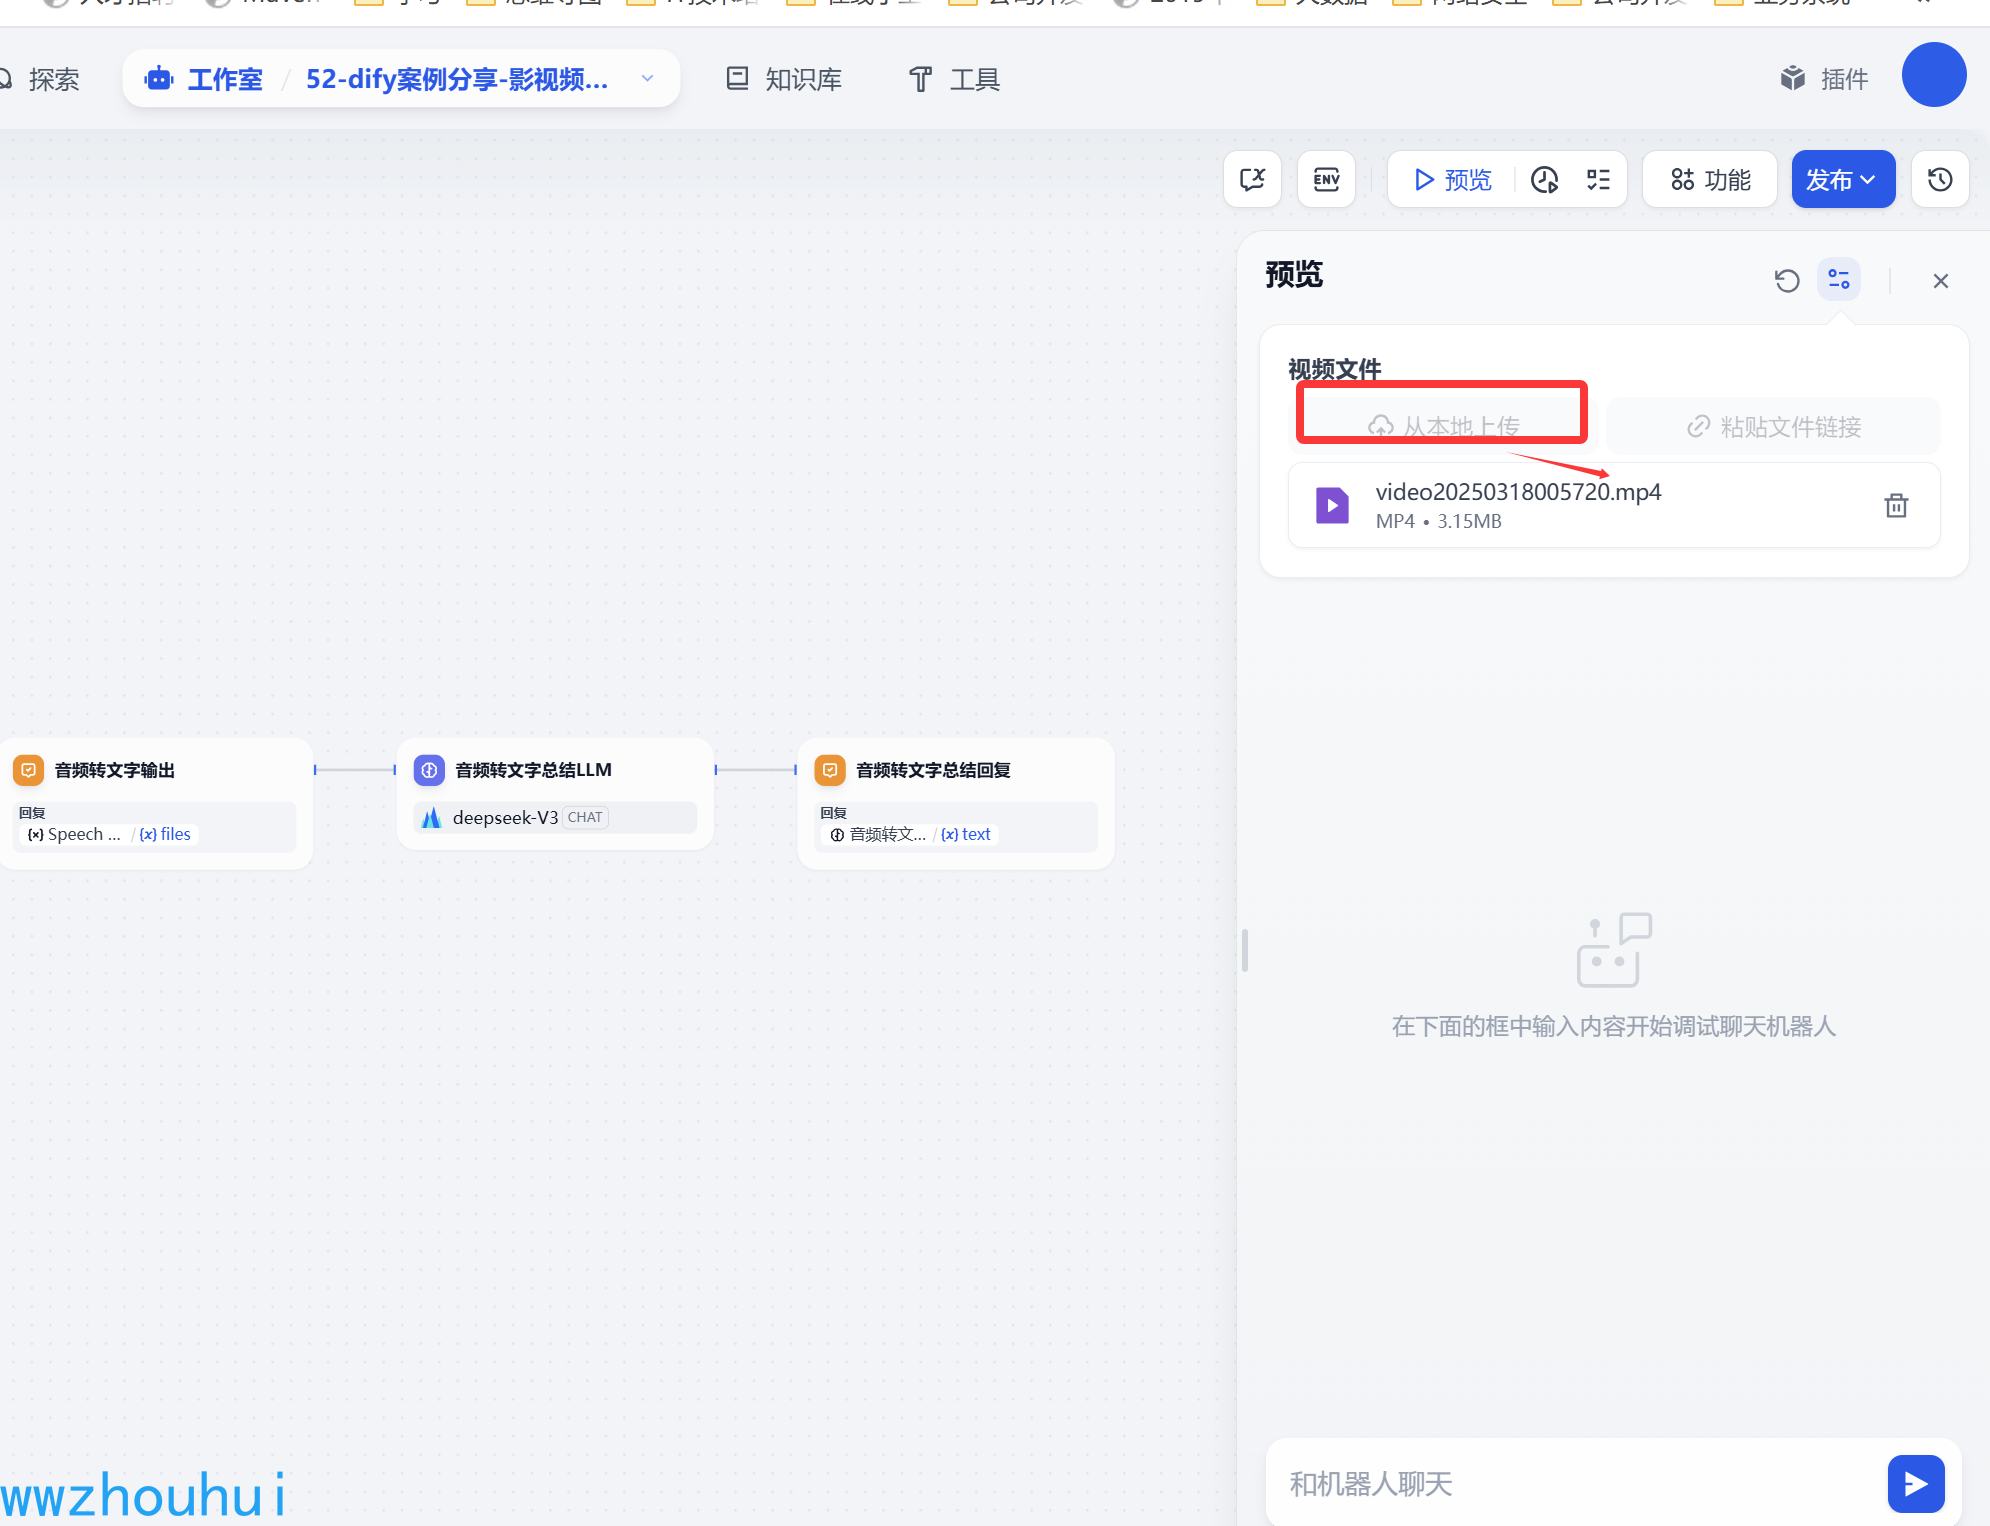
Task: Click the 工作室 robot icon
Action: click(159, 78)
